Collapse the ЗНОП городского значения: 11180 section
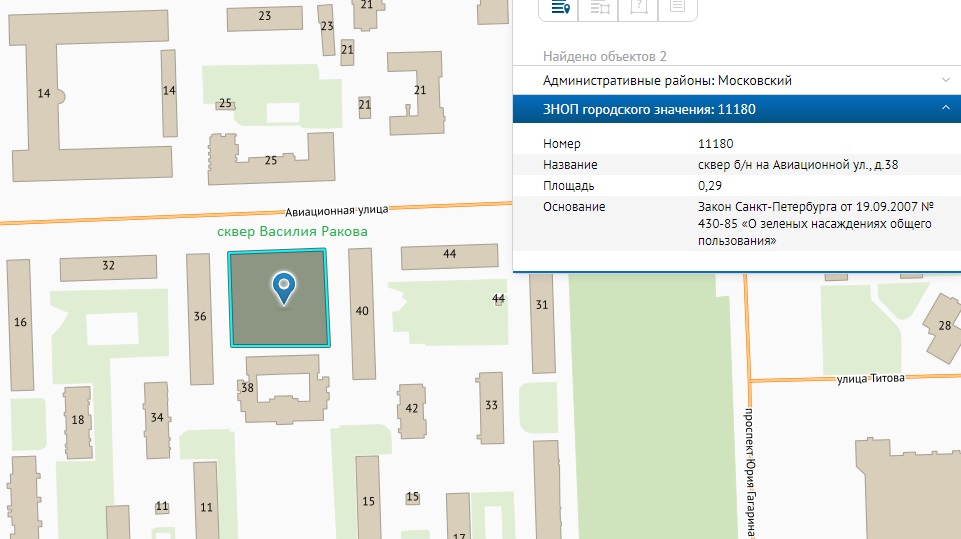Image resolution: width=961 pixels, height=539 pixels. click(945, 109)
